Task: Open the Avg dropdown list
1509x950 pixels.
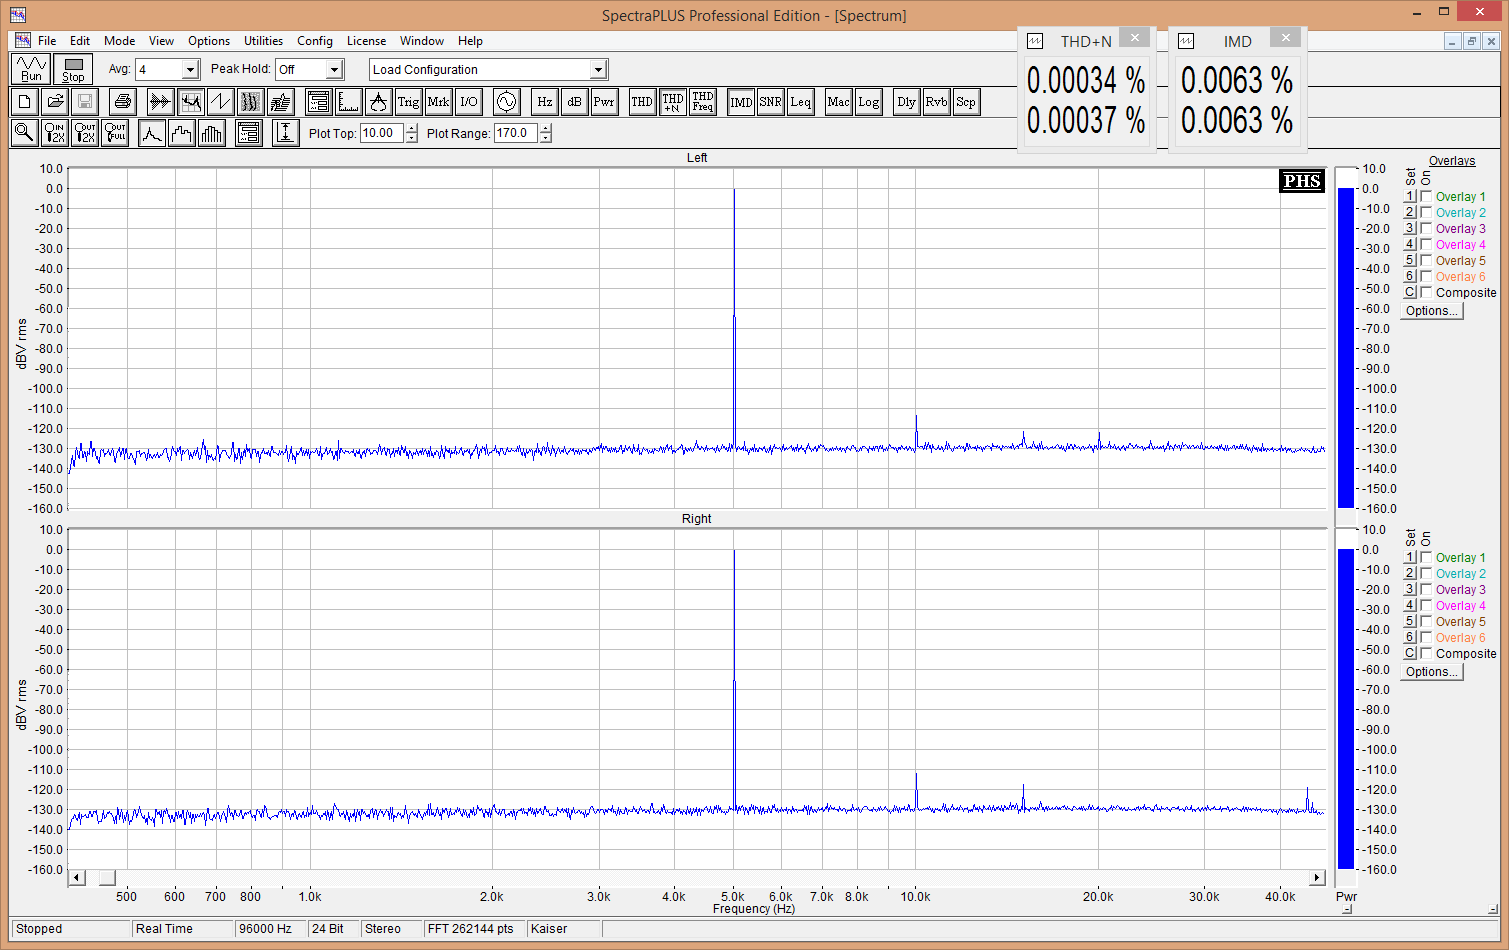Action: click(190, 70)
